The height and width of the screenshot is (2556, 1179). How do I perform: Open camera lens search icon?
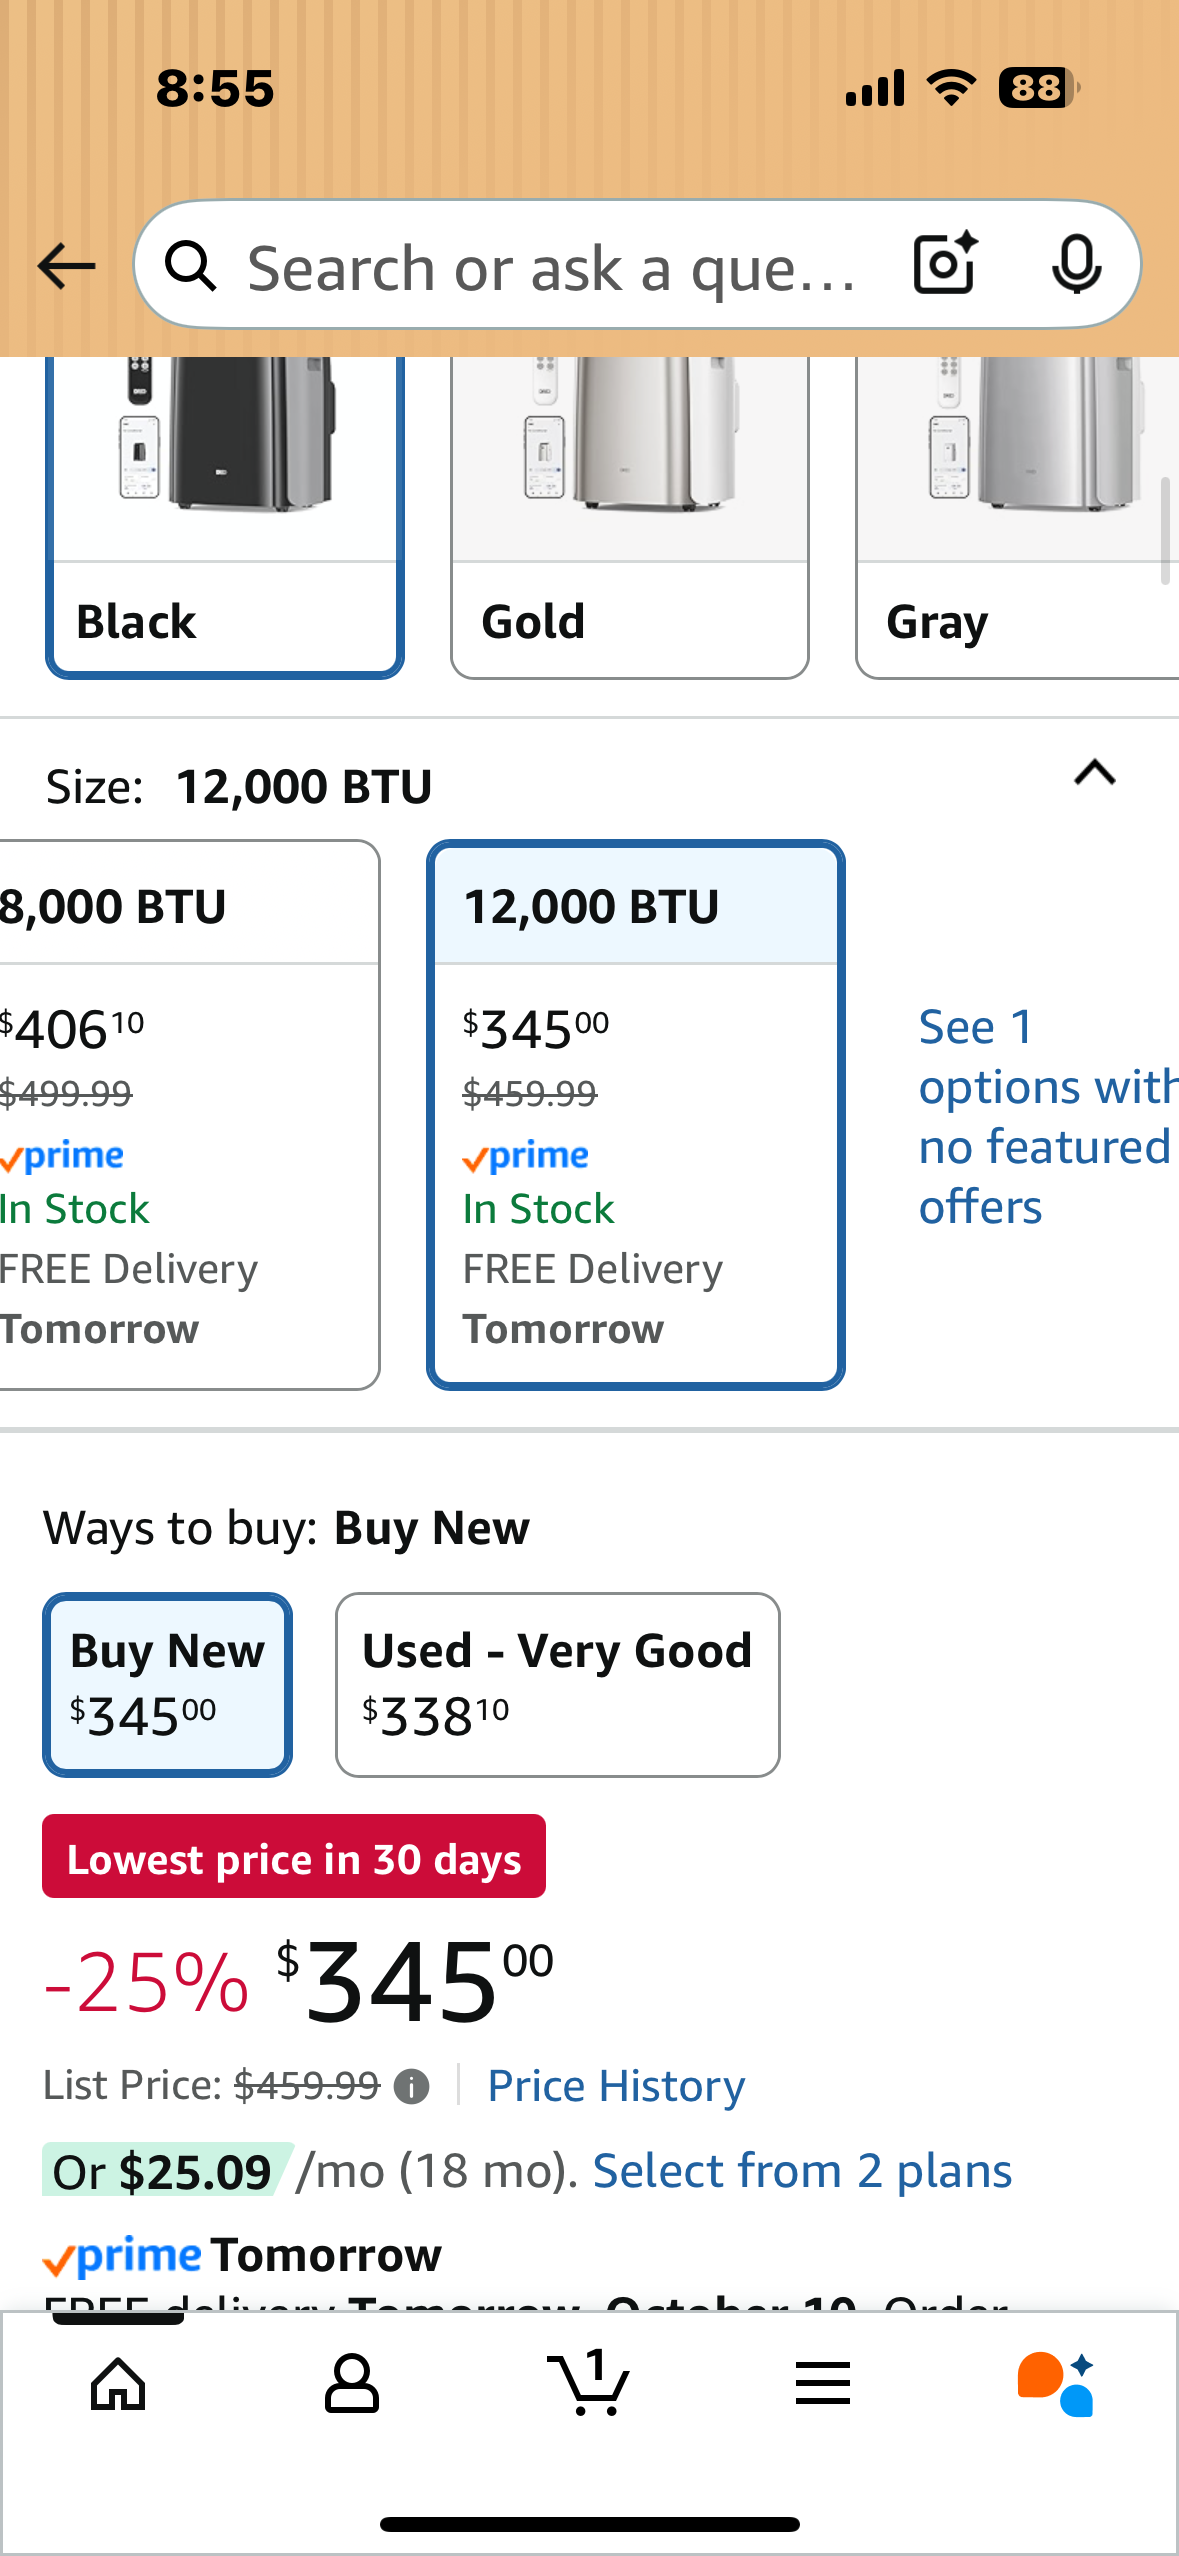coord(944,264)
